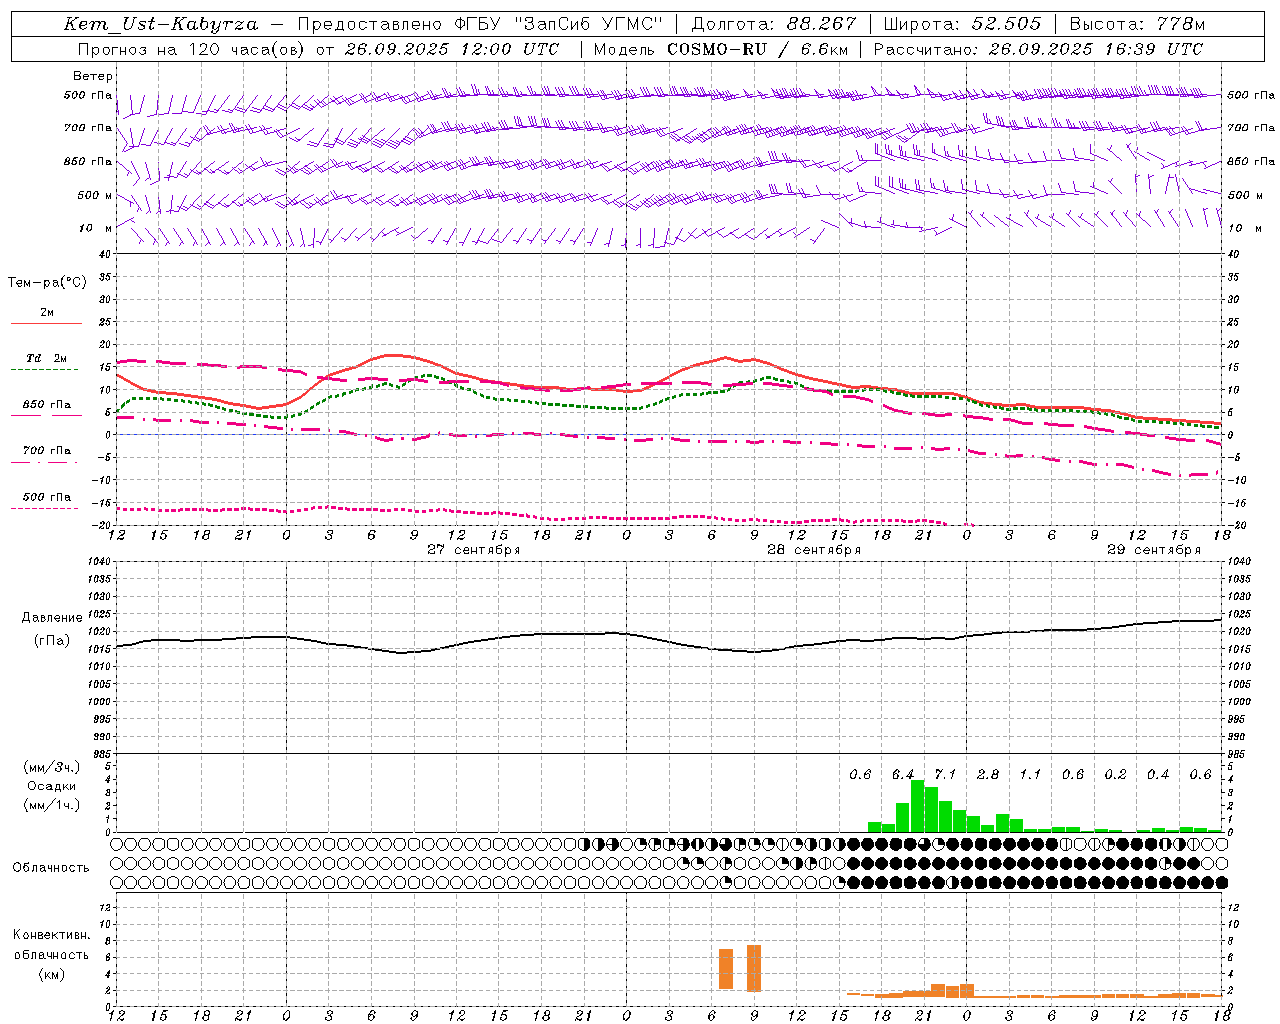Image resolution: width=1280 pixels, height=1024 pixels.
Task: Click the 2м temperature legend entry
Action: (47, 313)
